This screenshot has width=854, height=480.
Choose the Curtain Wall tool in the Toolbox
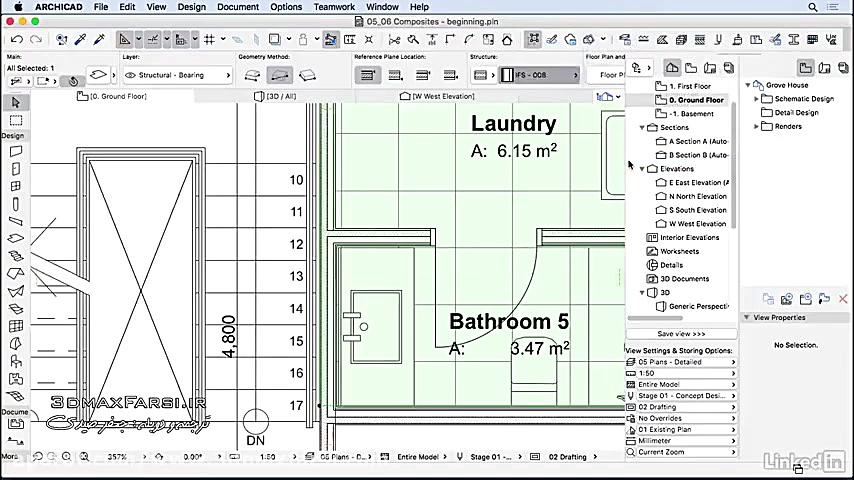tap(16, 326)
